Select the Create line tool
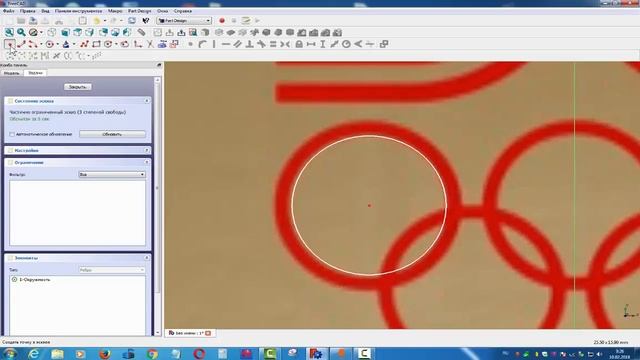This screenshot has width=640, height=360. (21, 44)
